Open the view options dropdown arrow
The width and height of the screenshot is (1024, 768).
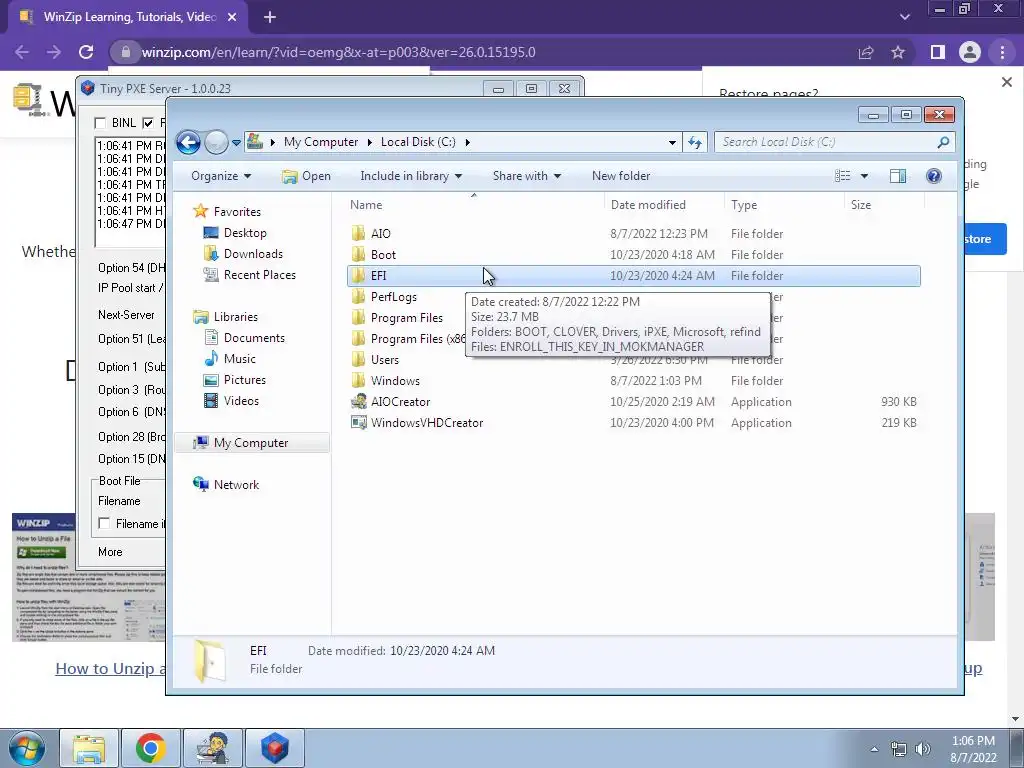864,176
